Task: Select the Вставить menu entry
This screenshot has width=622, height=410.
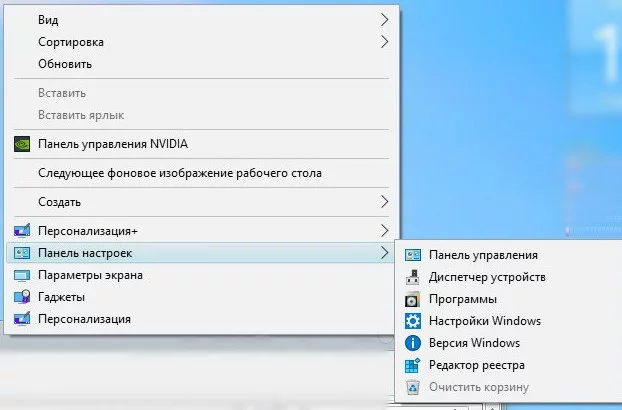Action: pyautogui.click(x=201, y=93)
